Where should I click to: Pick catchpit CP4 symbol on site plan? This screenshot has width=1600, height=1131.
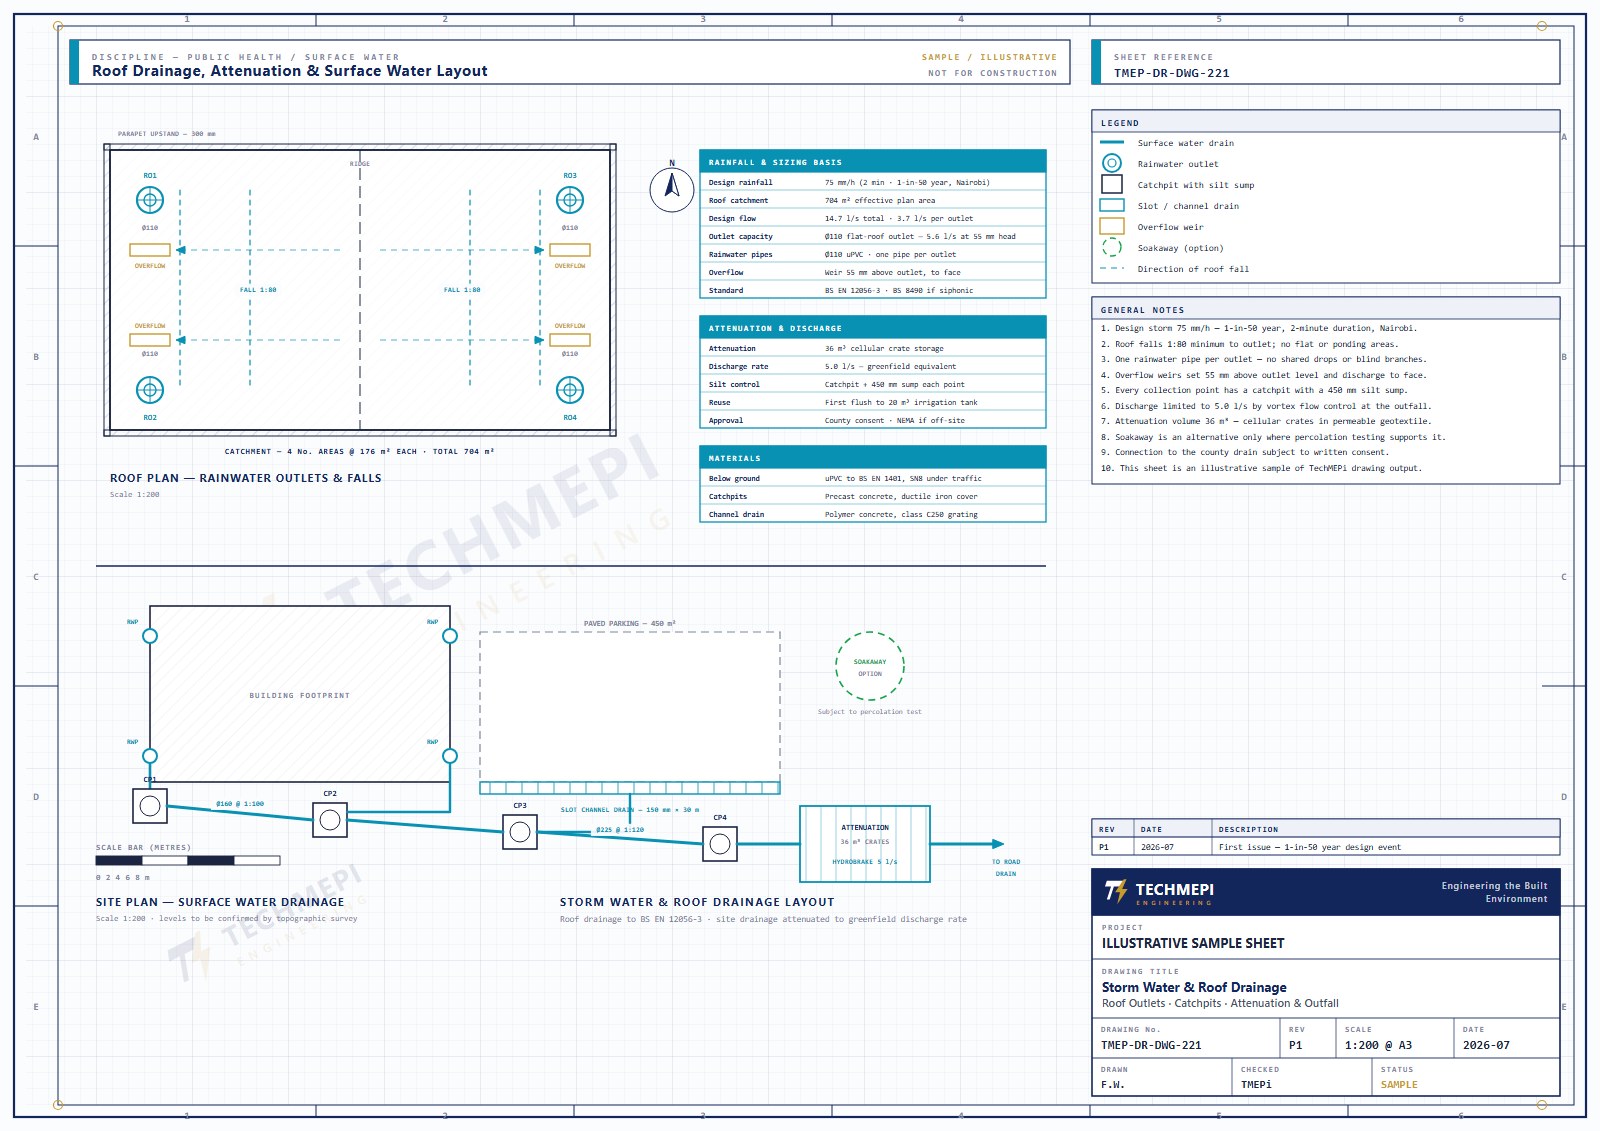(720, 844)
